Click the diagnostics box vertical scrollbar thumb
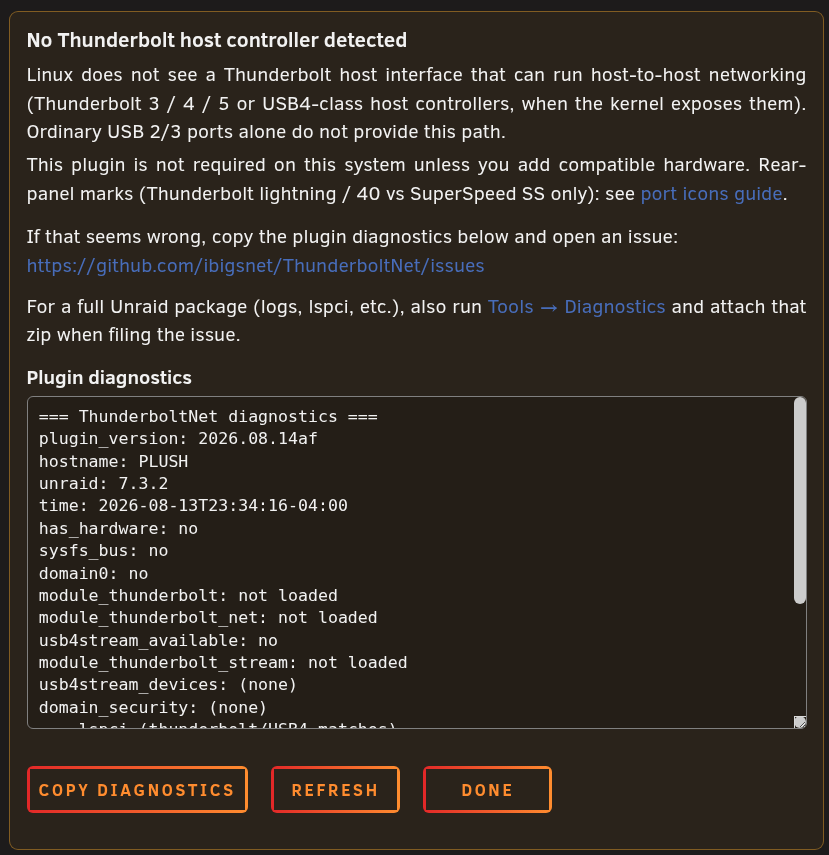The width and height of the screenshot is (829, 855). (x=800, y=501)
